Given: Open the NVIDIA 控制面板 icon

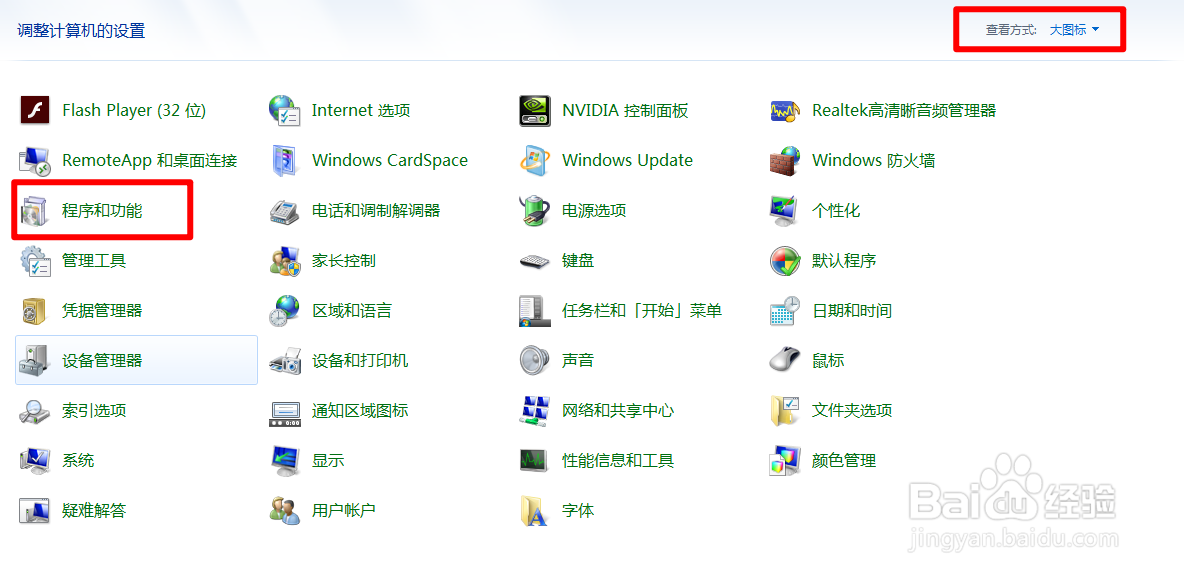Looking at the screenshot, I should point(535,111).
